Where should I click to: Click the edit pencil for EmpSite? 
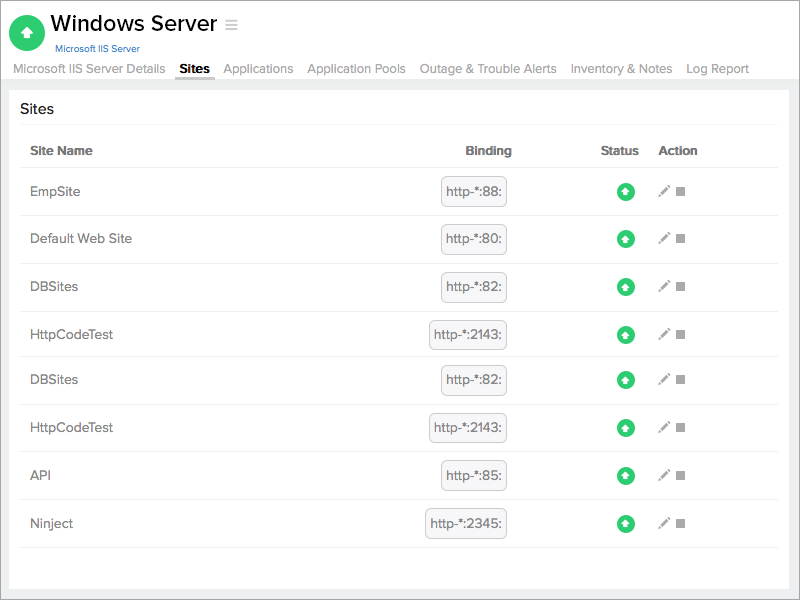[664, 191]
